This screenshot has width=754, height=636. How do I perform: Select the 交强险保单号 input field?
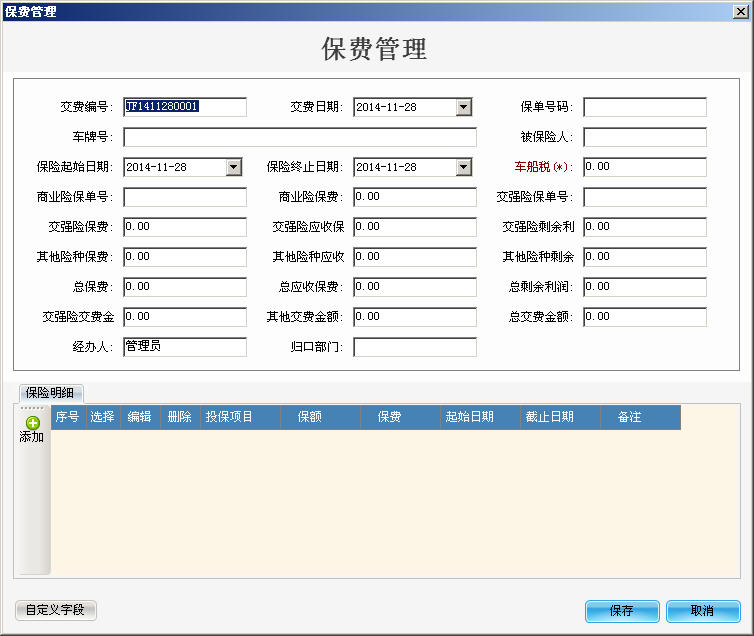click(x=645, y=197)
